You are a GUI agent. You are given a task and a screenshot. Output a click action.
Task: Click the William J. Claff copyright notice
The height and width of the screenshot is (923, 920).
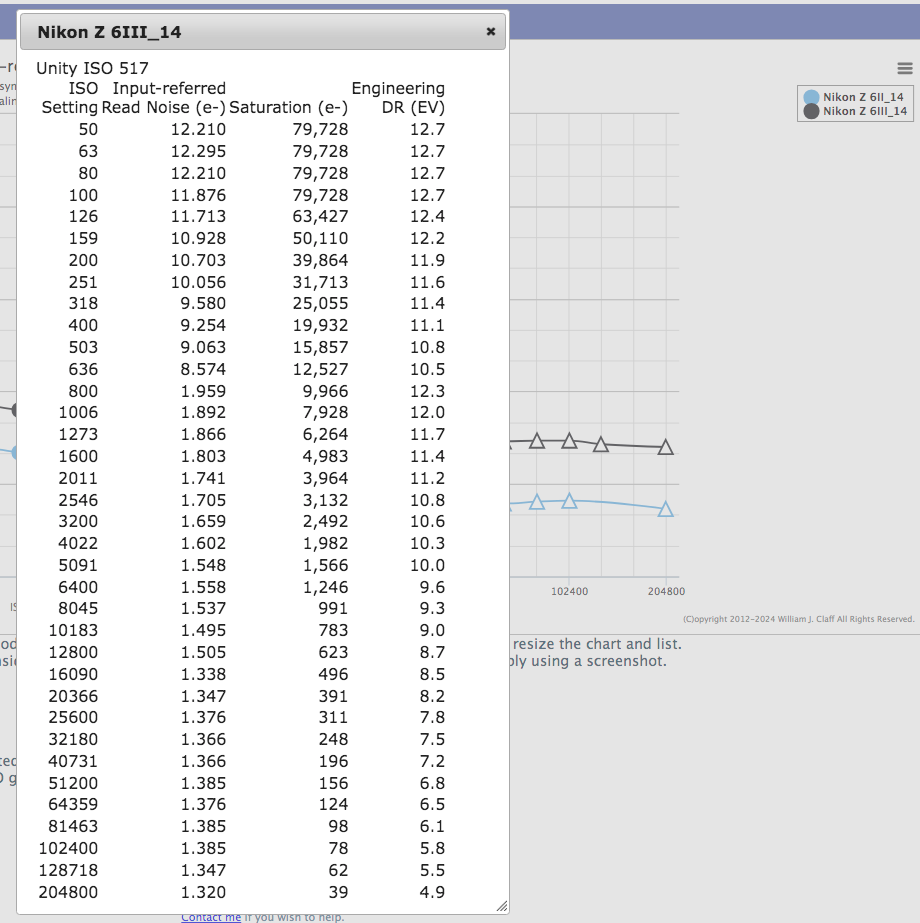tap(798, 619)
